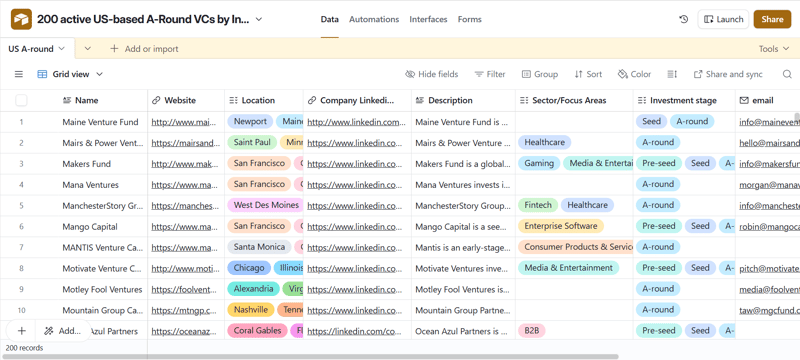Select the ManchesterStory Gr... name cell
The image size is (800, 360).
(x=102, y=206)
